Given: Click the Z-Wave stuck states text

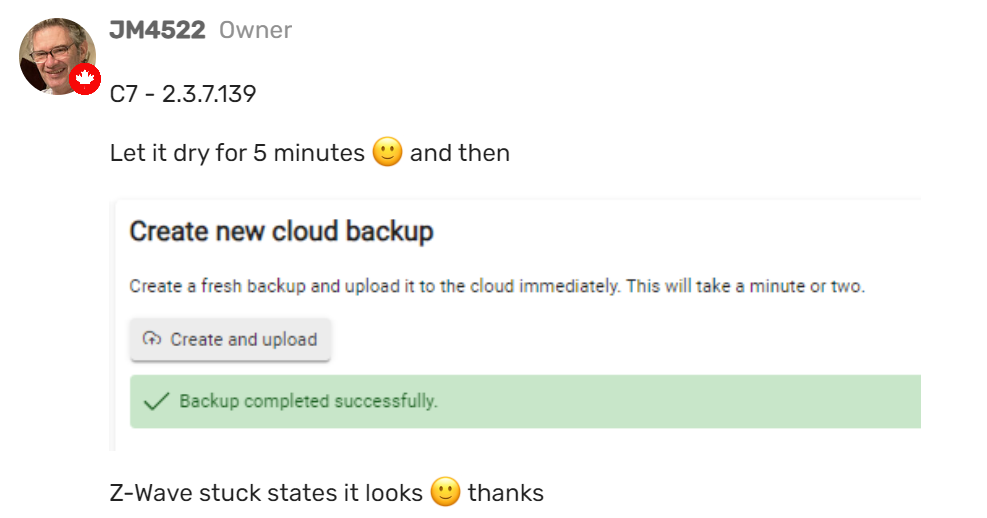Looking at the screenshot, I should point(266,492).
